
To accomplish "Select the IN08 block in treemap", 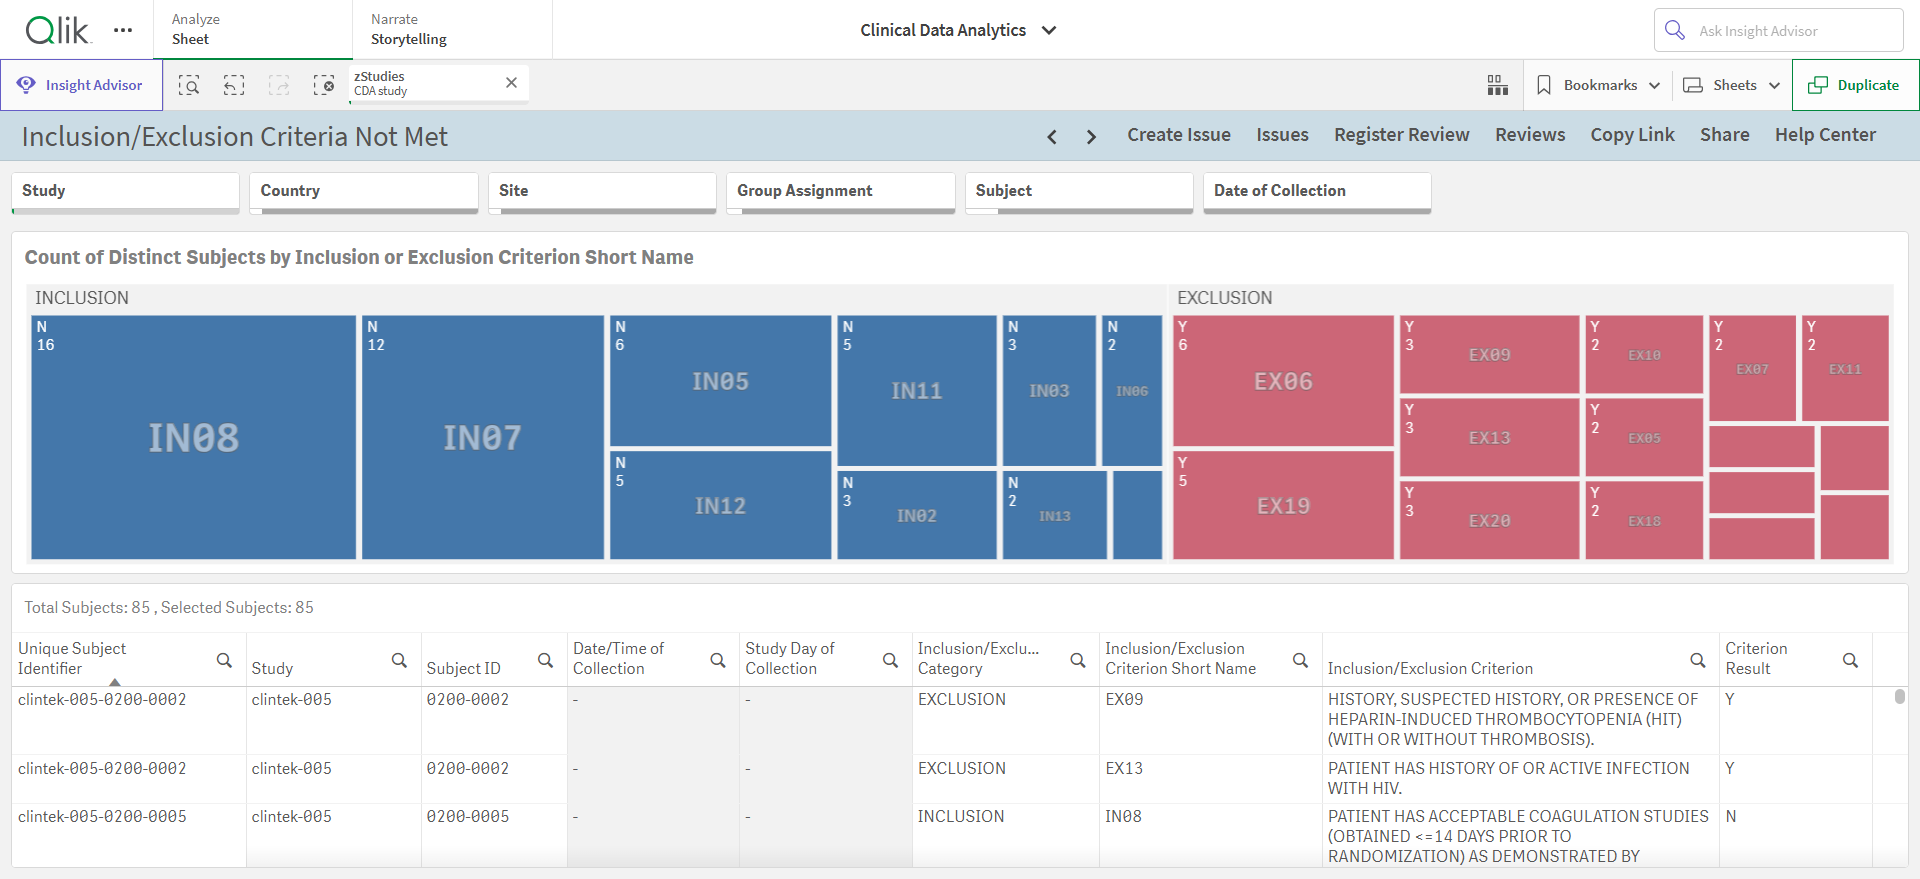I will [x=193, y=437].
